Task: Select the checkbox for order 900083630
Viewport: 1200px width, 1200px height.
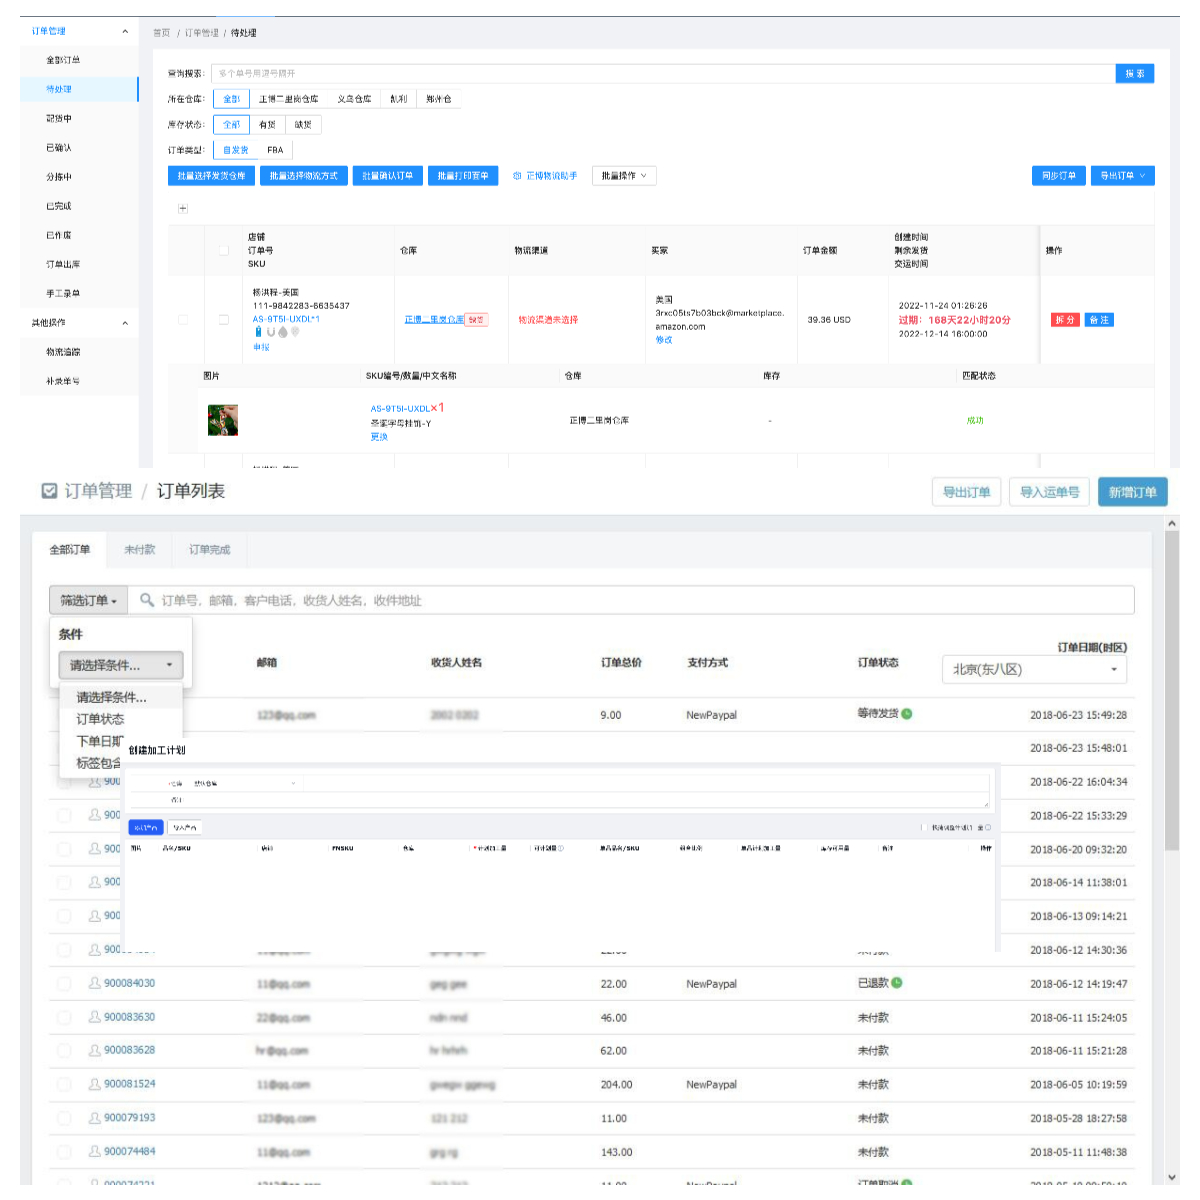Action: (x=64, y=1017)
